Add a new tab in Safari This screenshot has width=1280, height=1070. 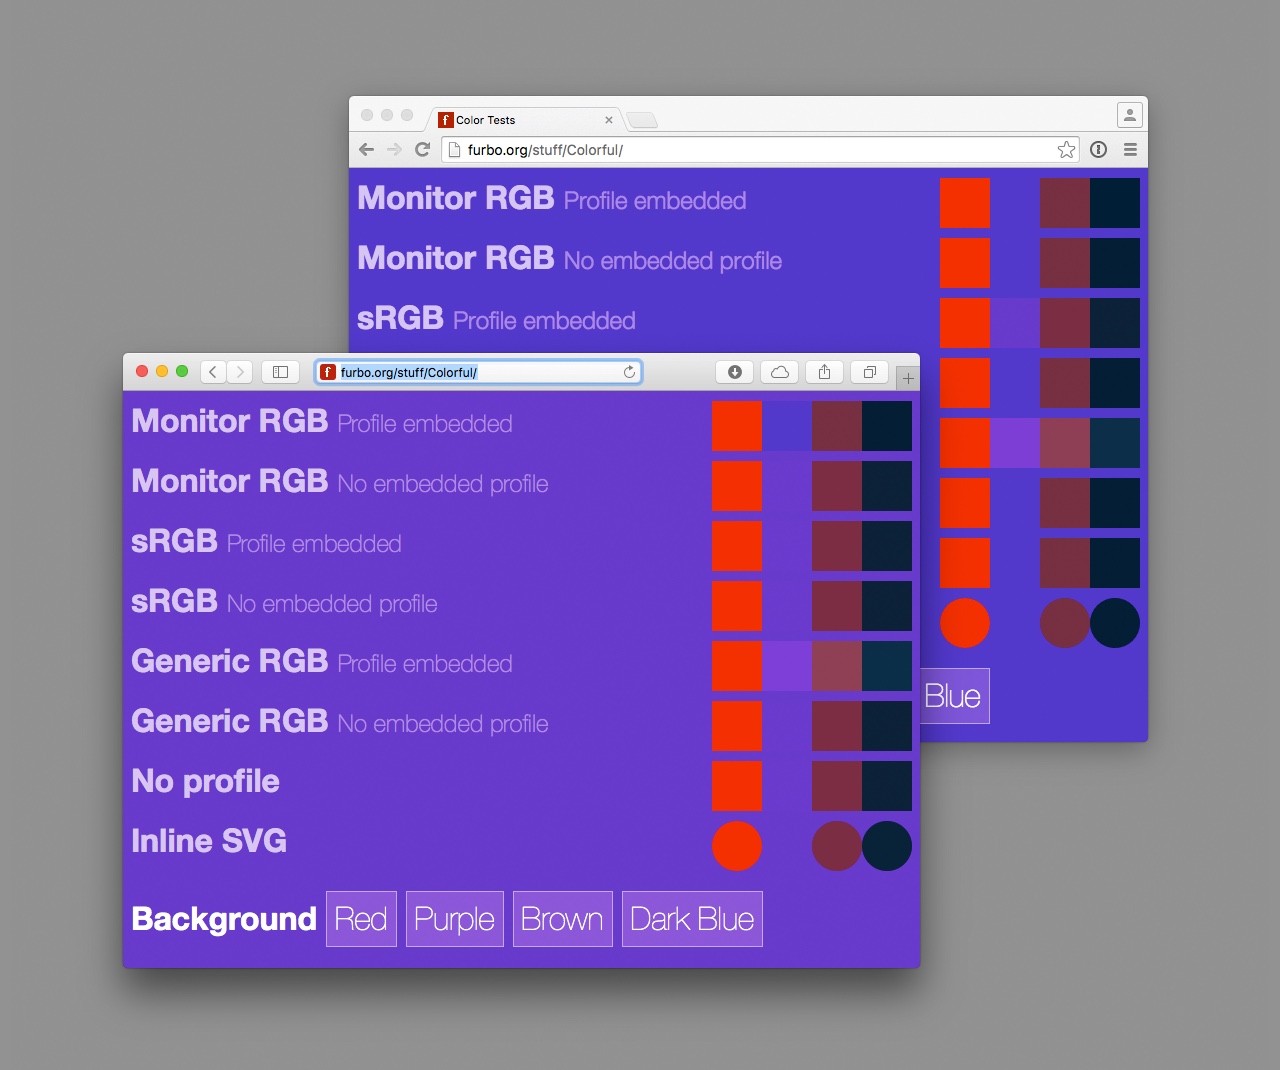pos(907,378)
